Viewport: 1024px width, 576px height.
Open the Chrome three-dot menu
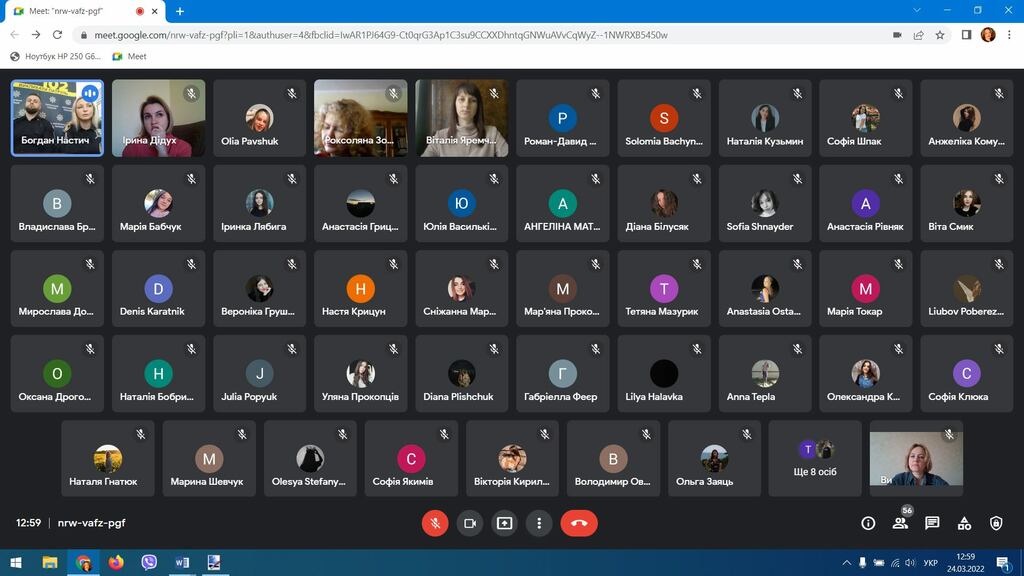[x=1009, y=35]
